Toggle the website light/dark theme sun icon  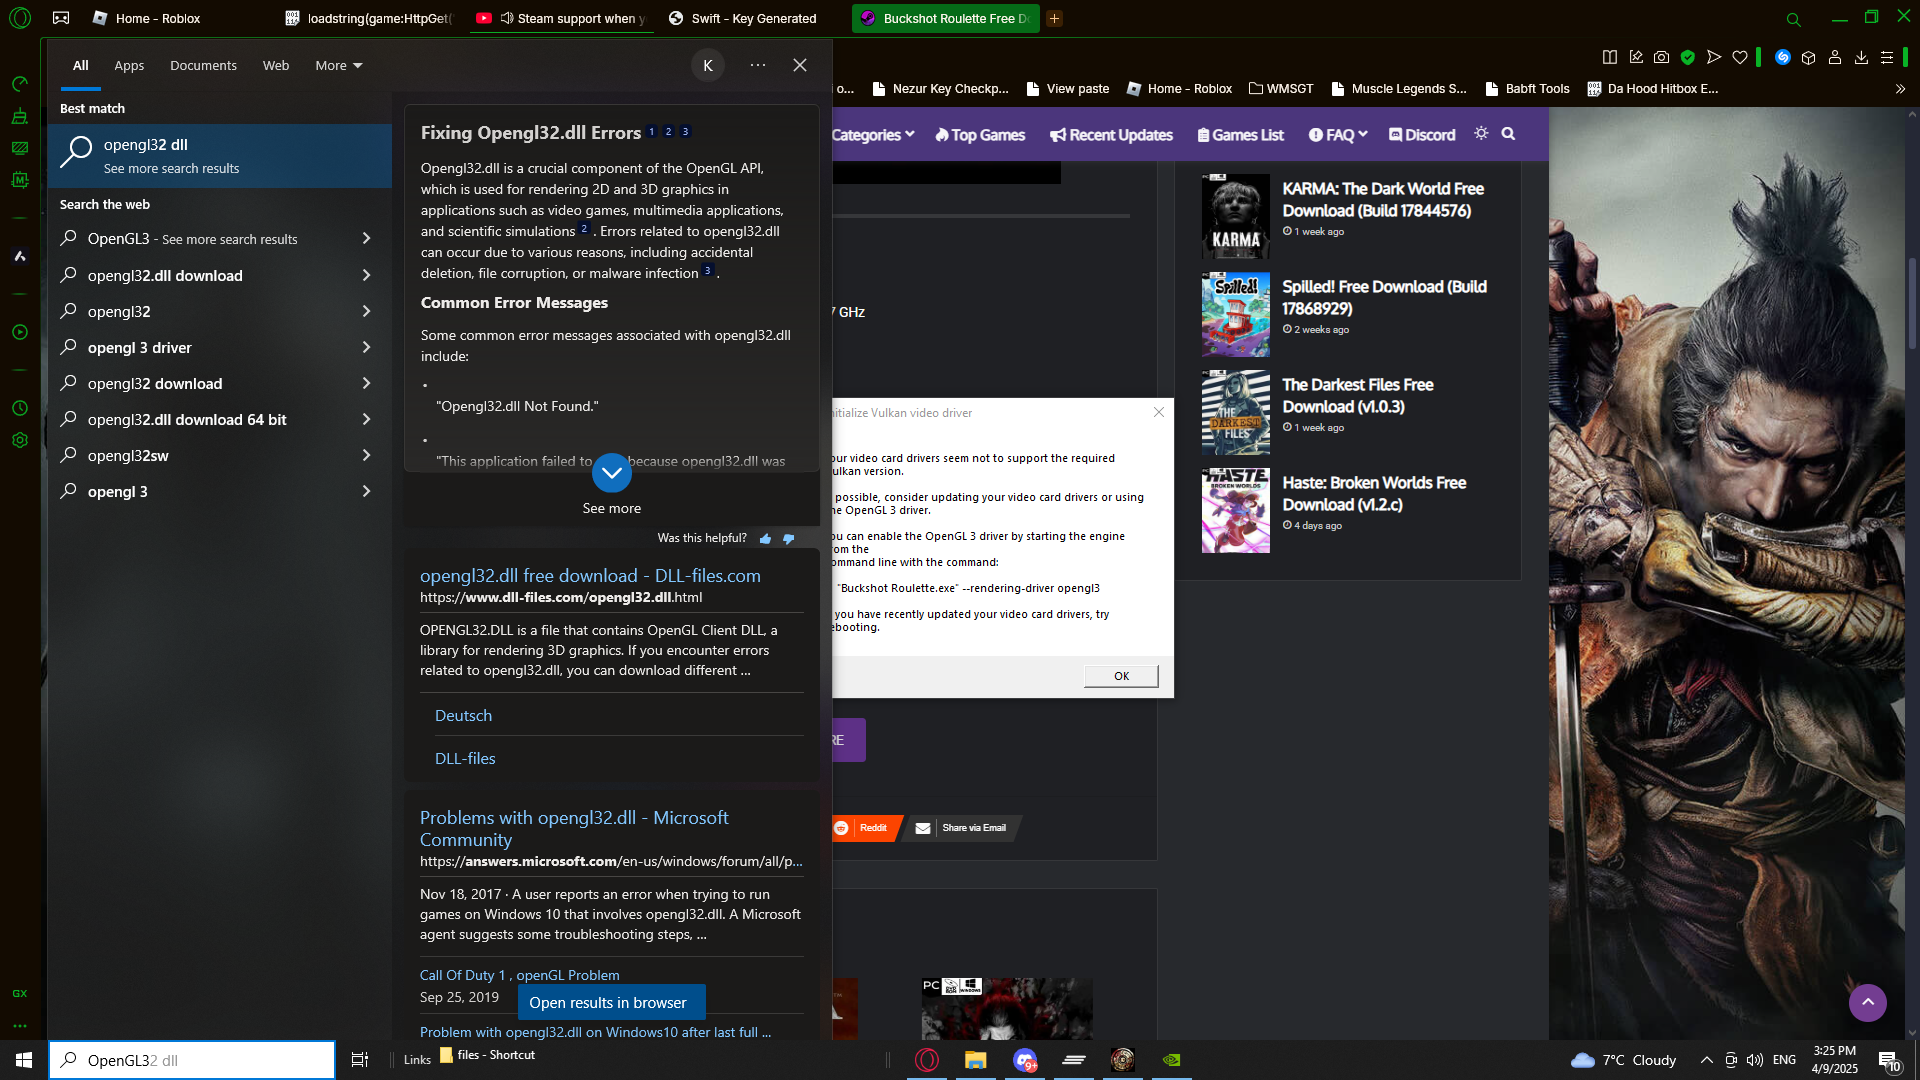[x=1481, y=134]
